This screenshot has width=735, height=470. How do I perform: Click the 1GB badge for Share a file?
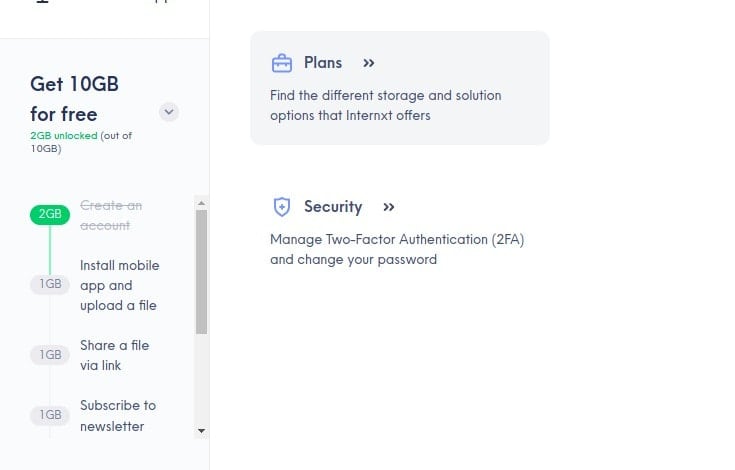(50, 355)
